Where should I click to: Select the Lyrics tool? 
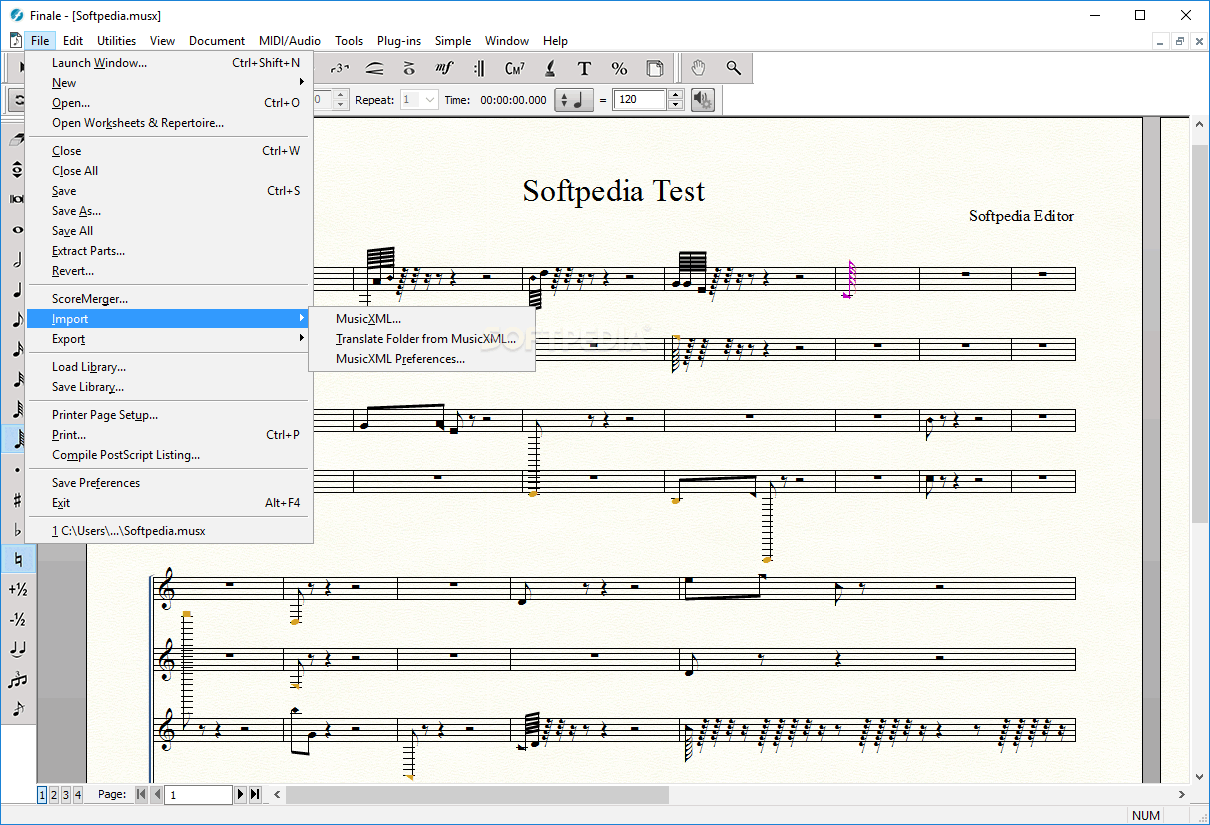550,68
